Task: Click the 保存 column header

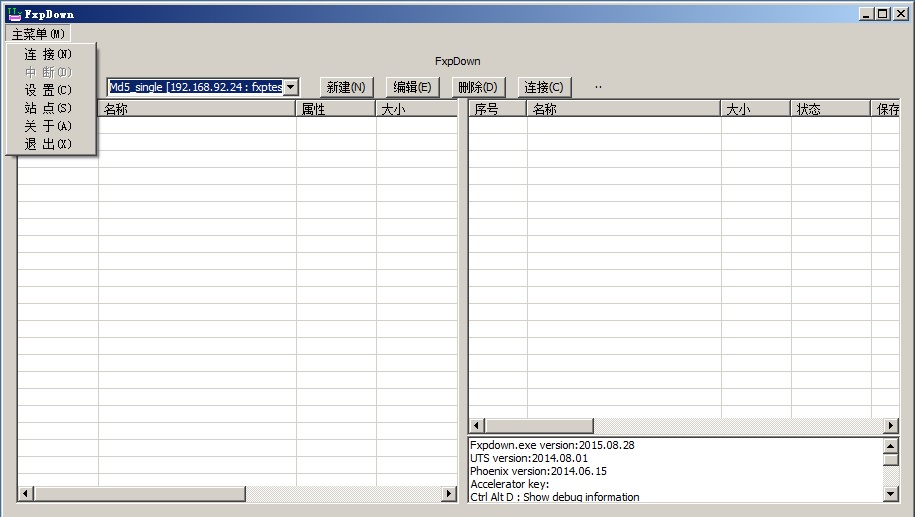Action: (885, 109)
